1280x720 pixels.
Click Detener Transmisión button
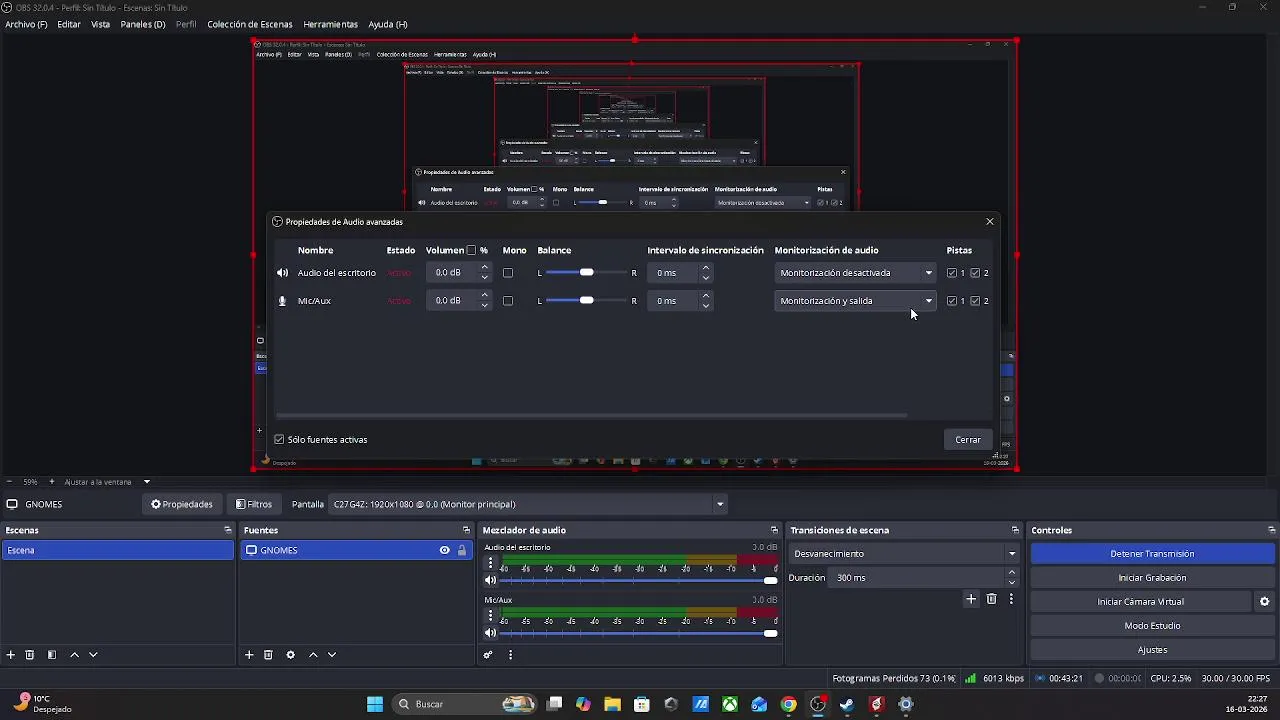click(x=1152, y=554)
